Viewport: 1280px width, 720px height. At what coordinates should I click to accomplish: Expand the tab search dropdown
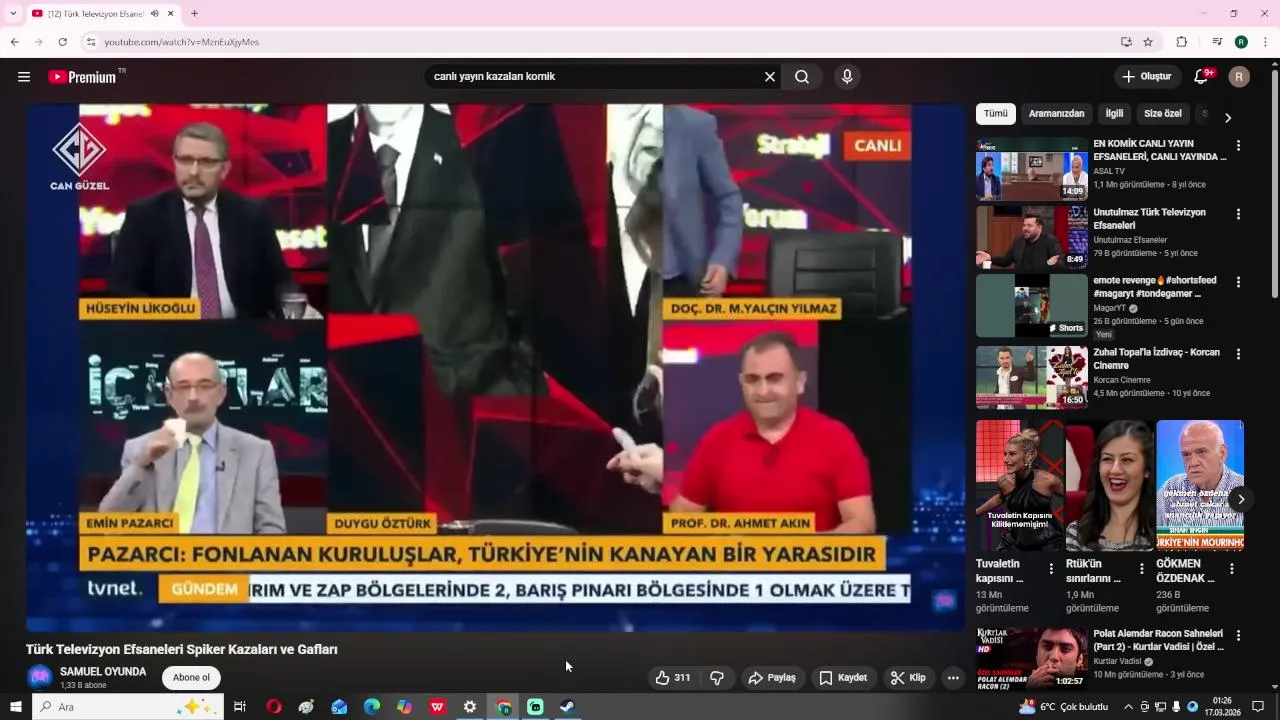point(13,14)
